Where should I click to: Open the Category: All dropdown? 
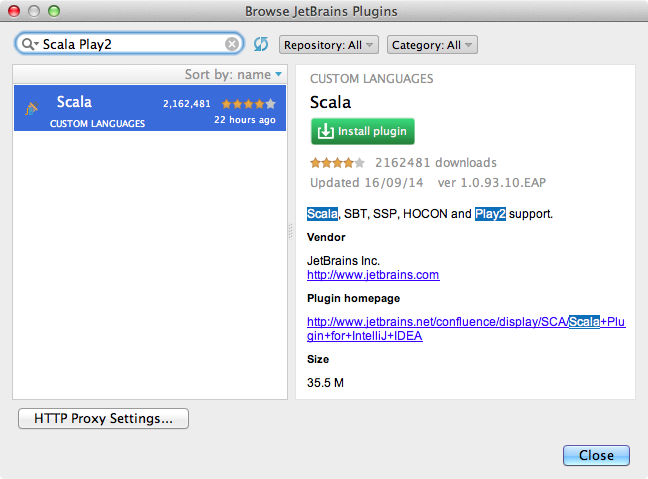432,45
